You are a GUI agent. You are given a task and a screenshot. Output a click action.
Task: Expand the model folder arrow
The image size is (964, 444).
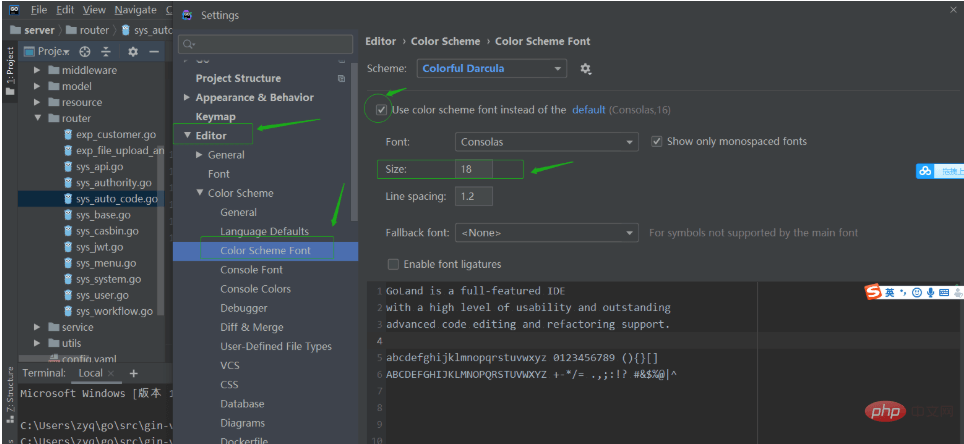click(37, 86)
